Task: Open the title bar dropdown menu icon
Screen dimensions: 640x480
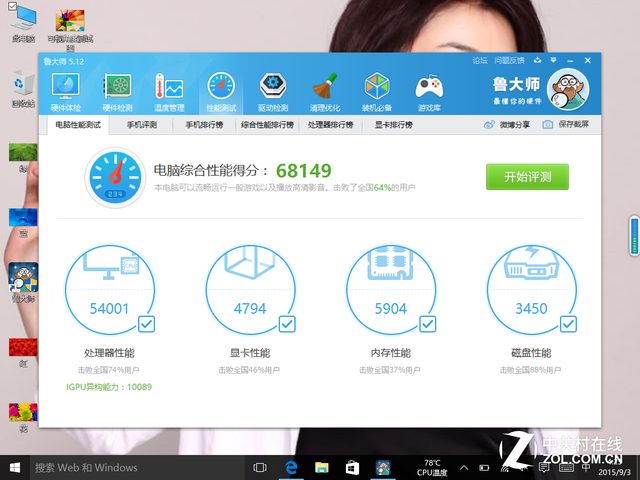Action: click(553, 60)
